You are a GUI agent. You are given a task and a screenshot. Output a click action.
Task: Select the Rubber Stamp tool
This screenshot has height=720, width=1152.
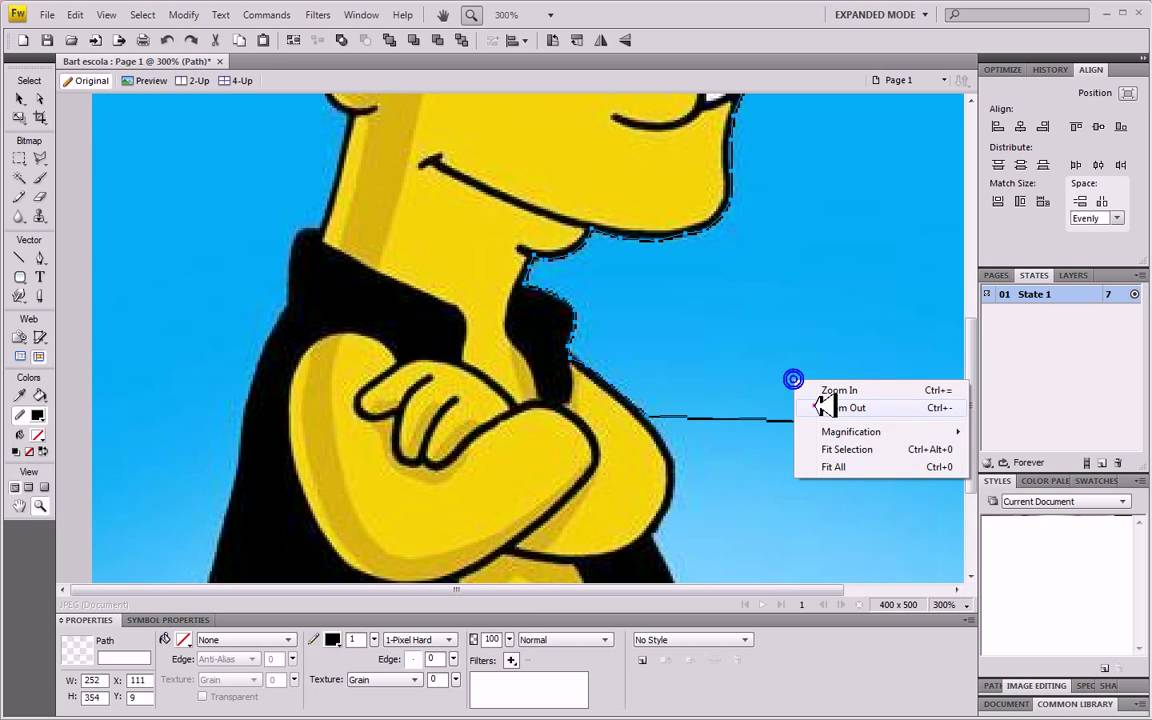[x=40, y=216]
